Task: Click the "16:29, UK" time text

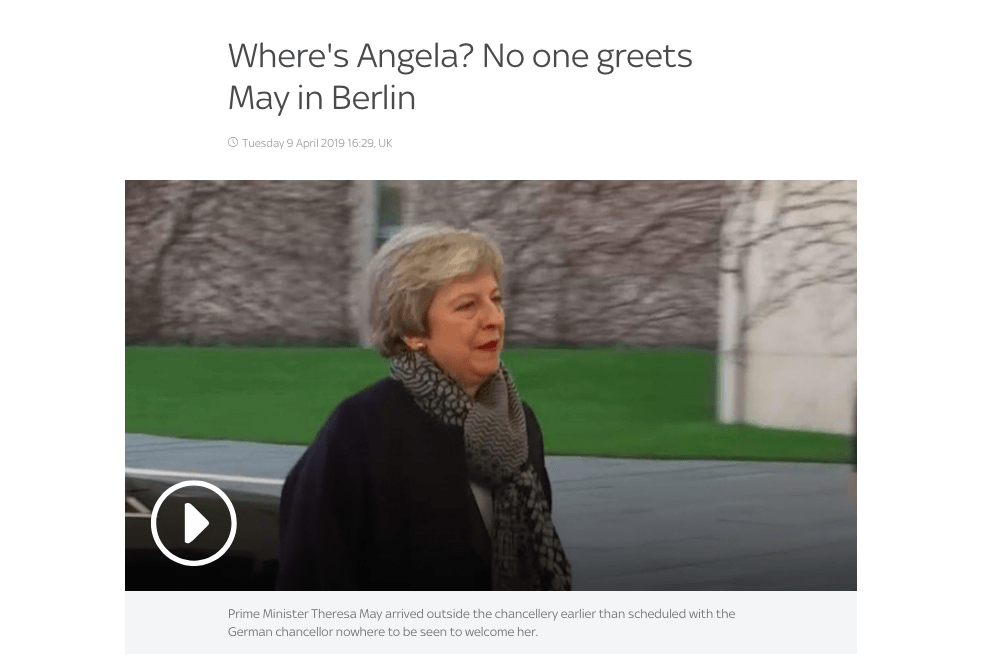Action: [x=370, y=143]
